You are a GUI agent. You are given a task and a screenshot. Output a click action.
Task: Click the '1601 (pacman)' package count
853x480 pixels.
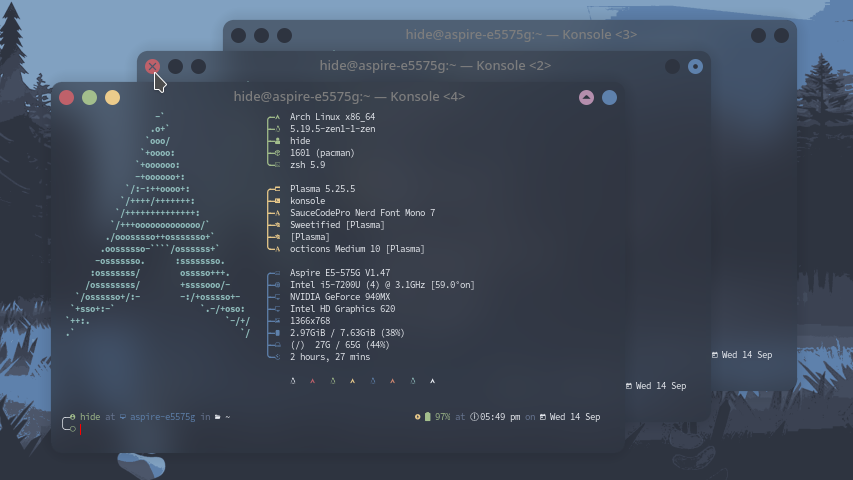tap(322, 153)
